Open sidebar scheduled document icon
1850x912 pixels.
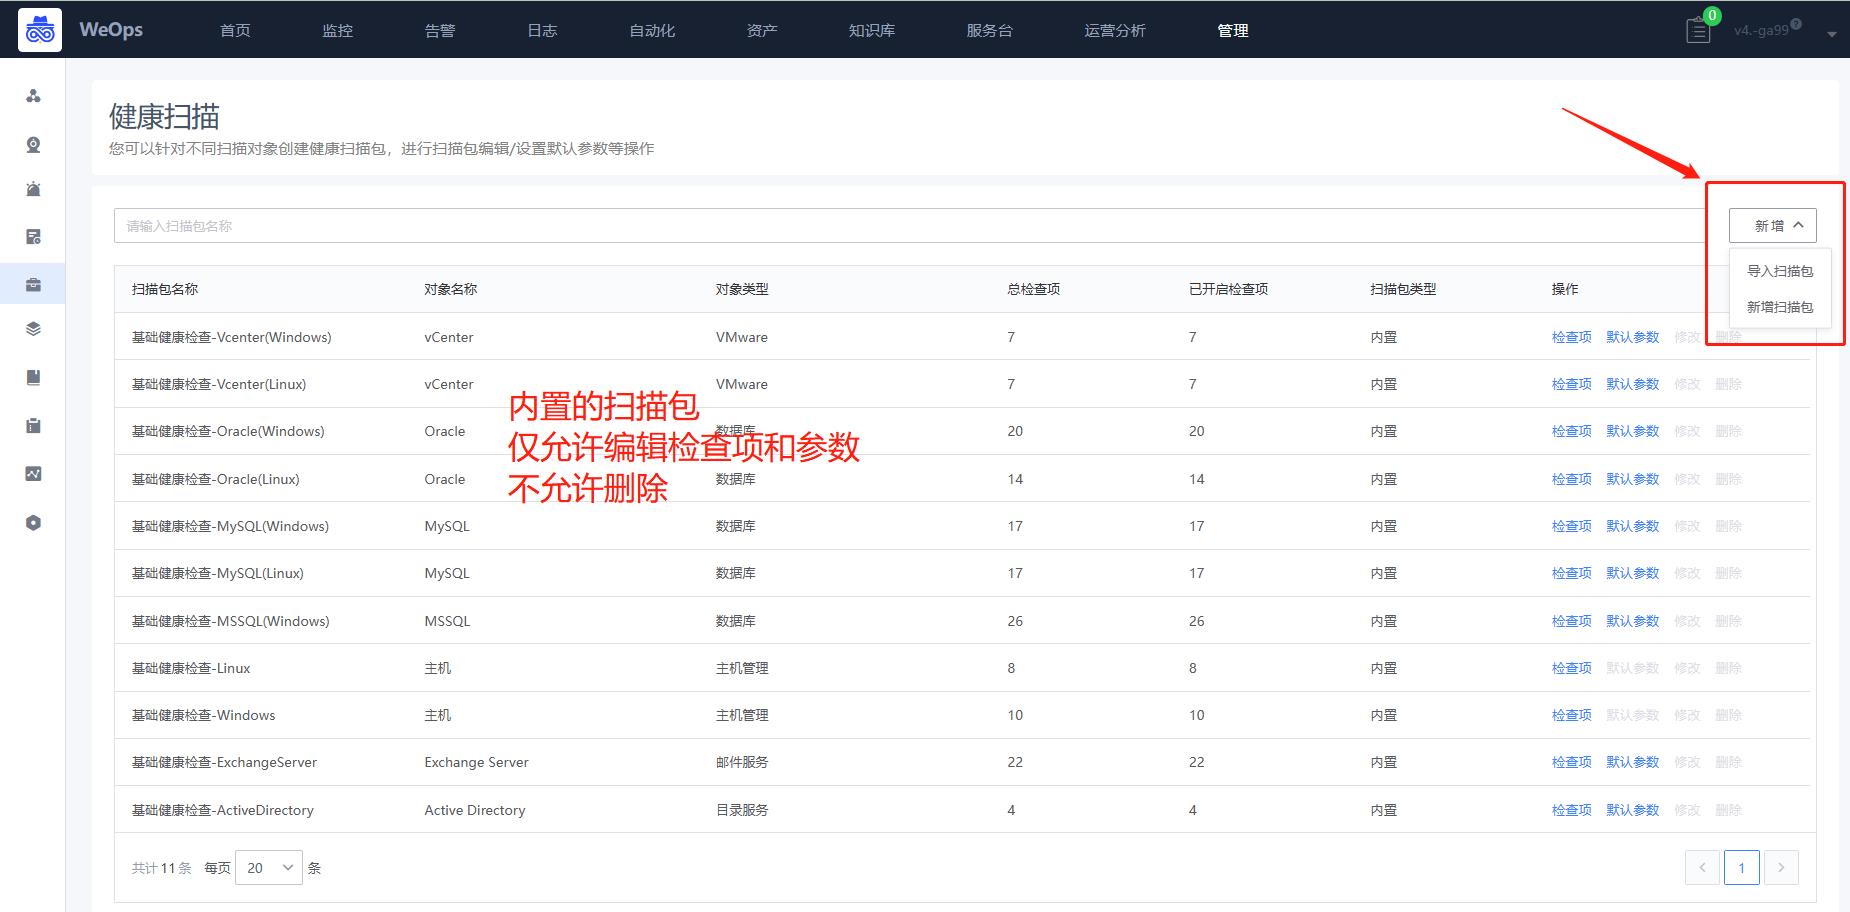click(x=33, y=237)
